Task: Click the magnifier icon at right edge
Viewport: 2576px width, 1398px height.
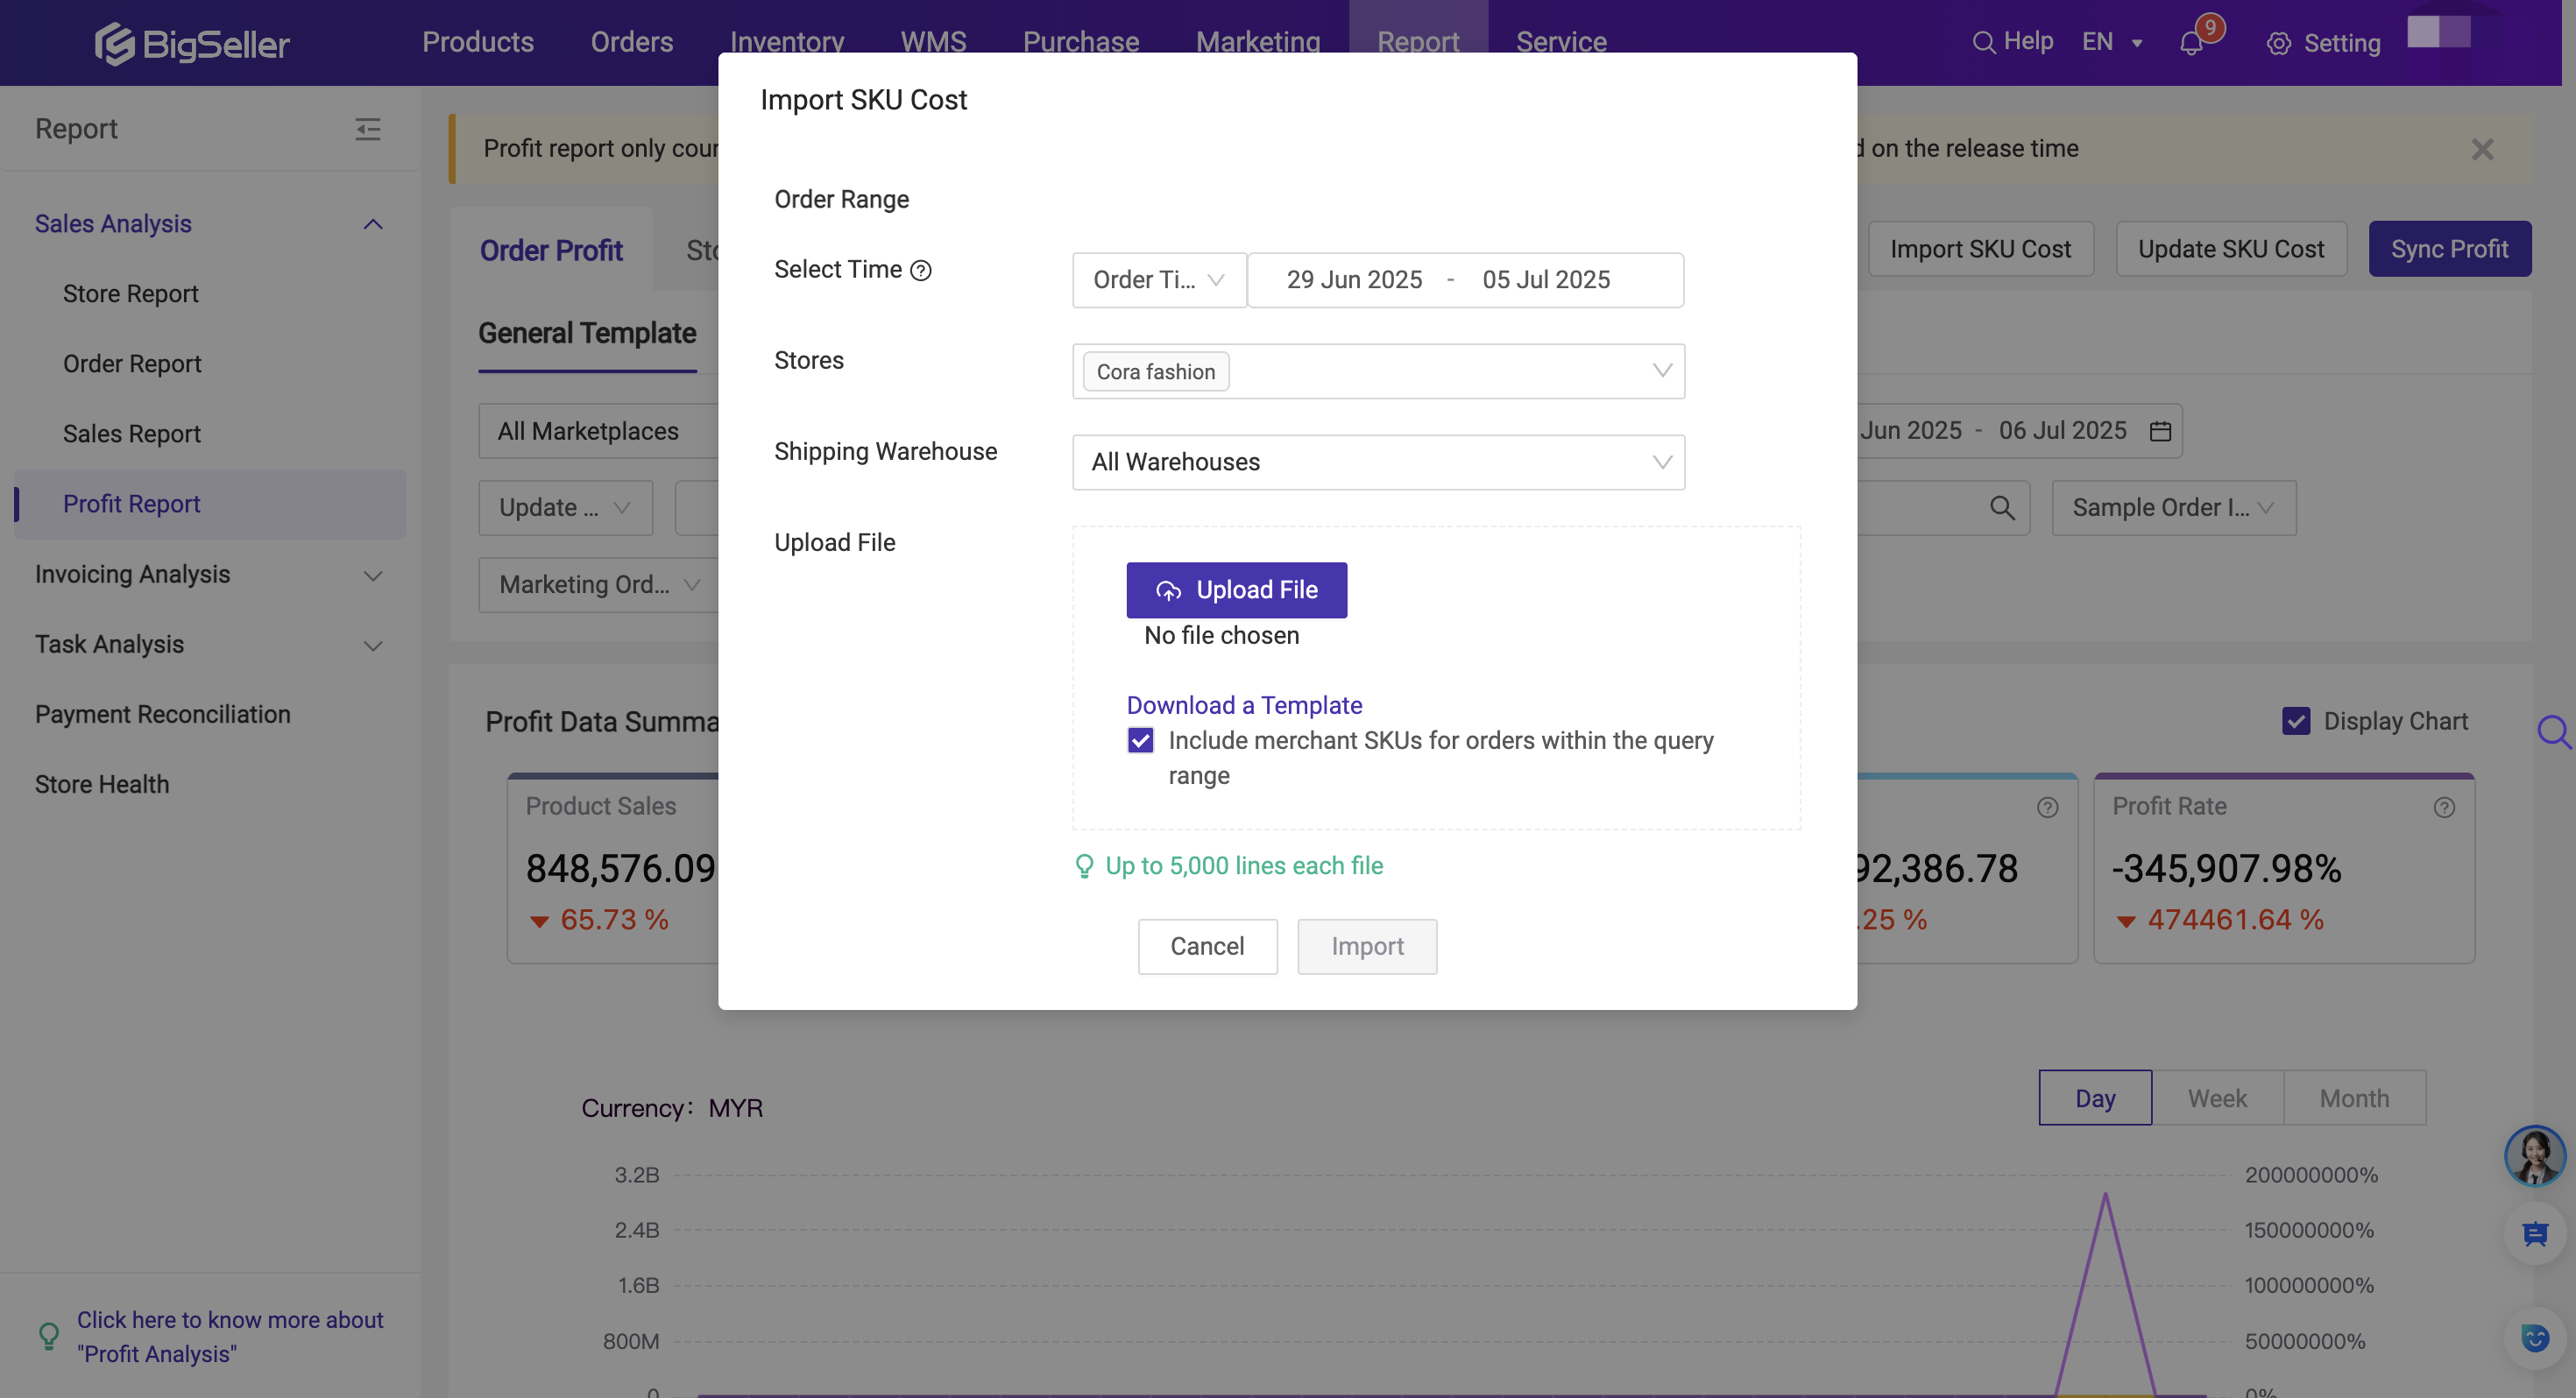Action: (x=2553, y=732)
